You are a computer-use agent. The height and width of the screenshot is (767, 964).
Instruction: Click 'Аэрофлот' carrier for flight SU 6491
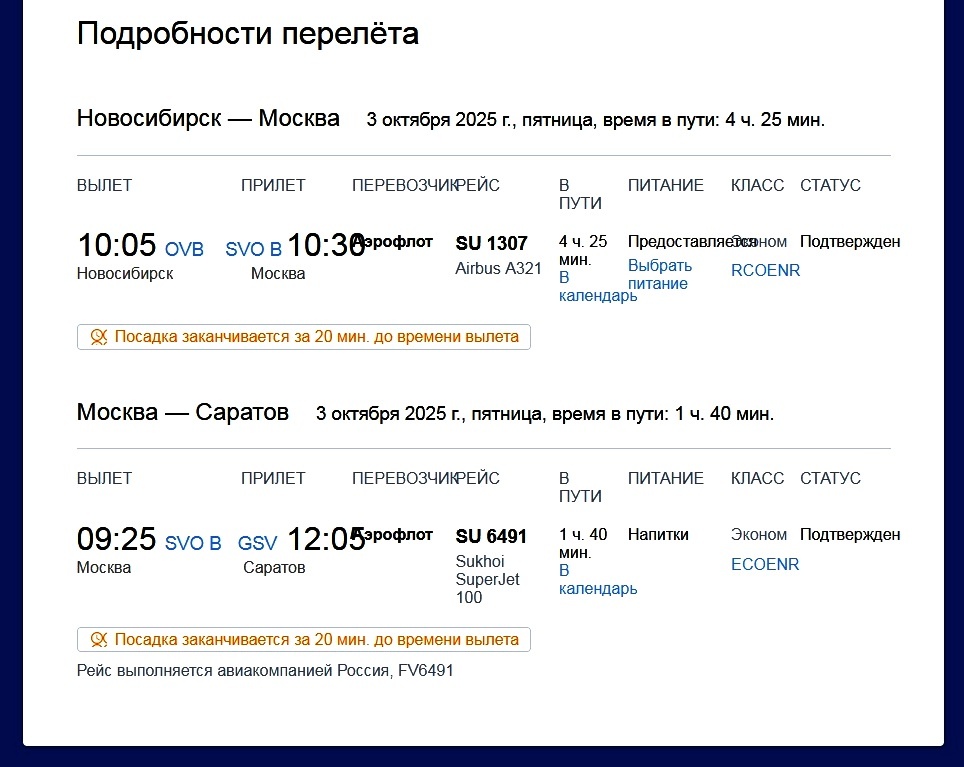pos(393,535)
